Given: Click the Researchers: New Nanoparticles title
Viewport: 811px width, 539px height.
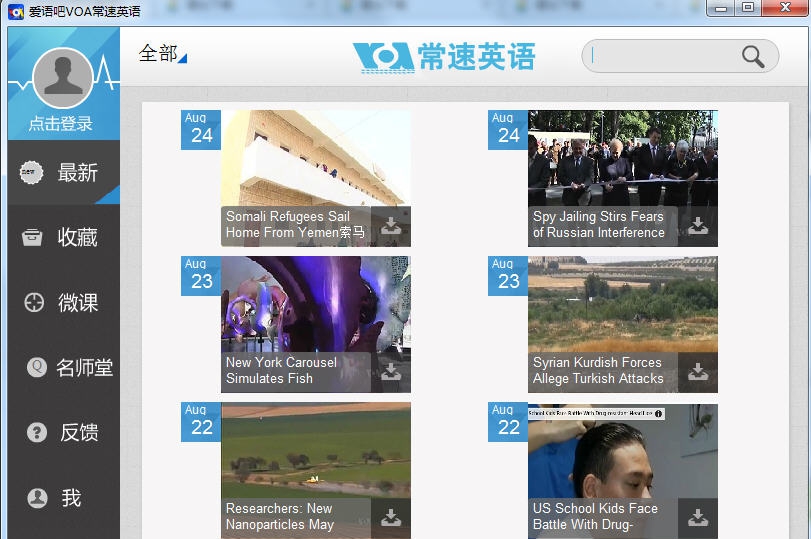Looking at the screenshot, I should coord(280,516).
